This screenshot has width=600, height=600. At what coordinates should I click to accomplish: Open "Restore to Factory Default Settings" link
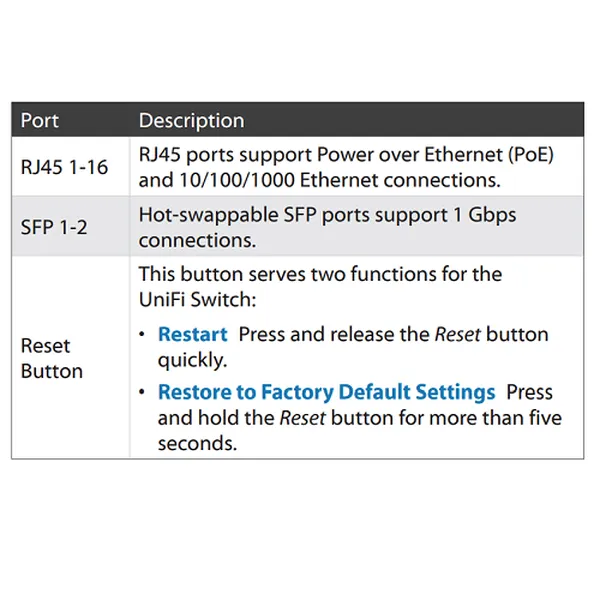pos(326,392)
